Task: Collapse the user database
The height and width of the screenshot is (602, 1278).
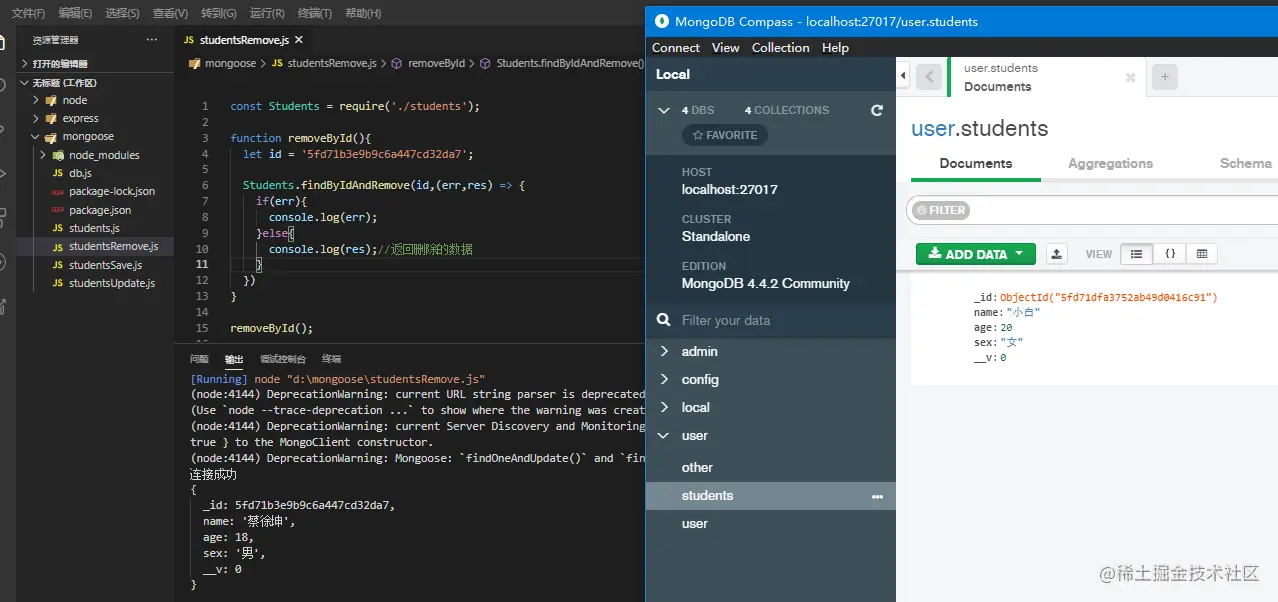Action: (664, 435)
